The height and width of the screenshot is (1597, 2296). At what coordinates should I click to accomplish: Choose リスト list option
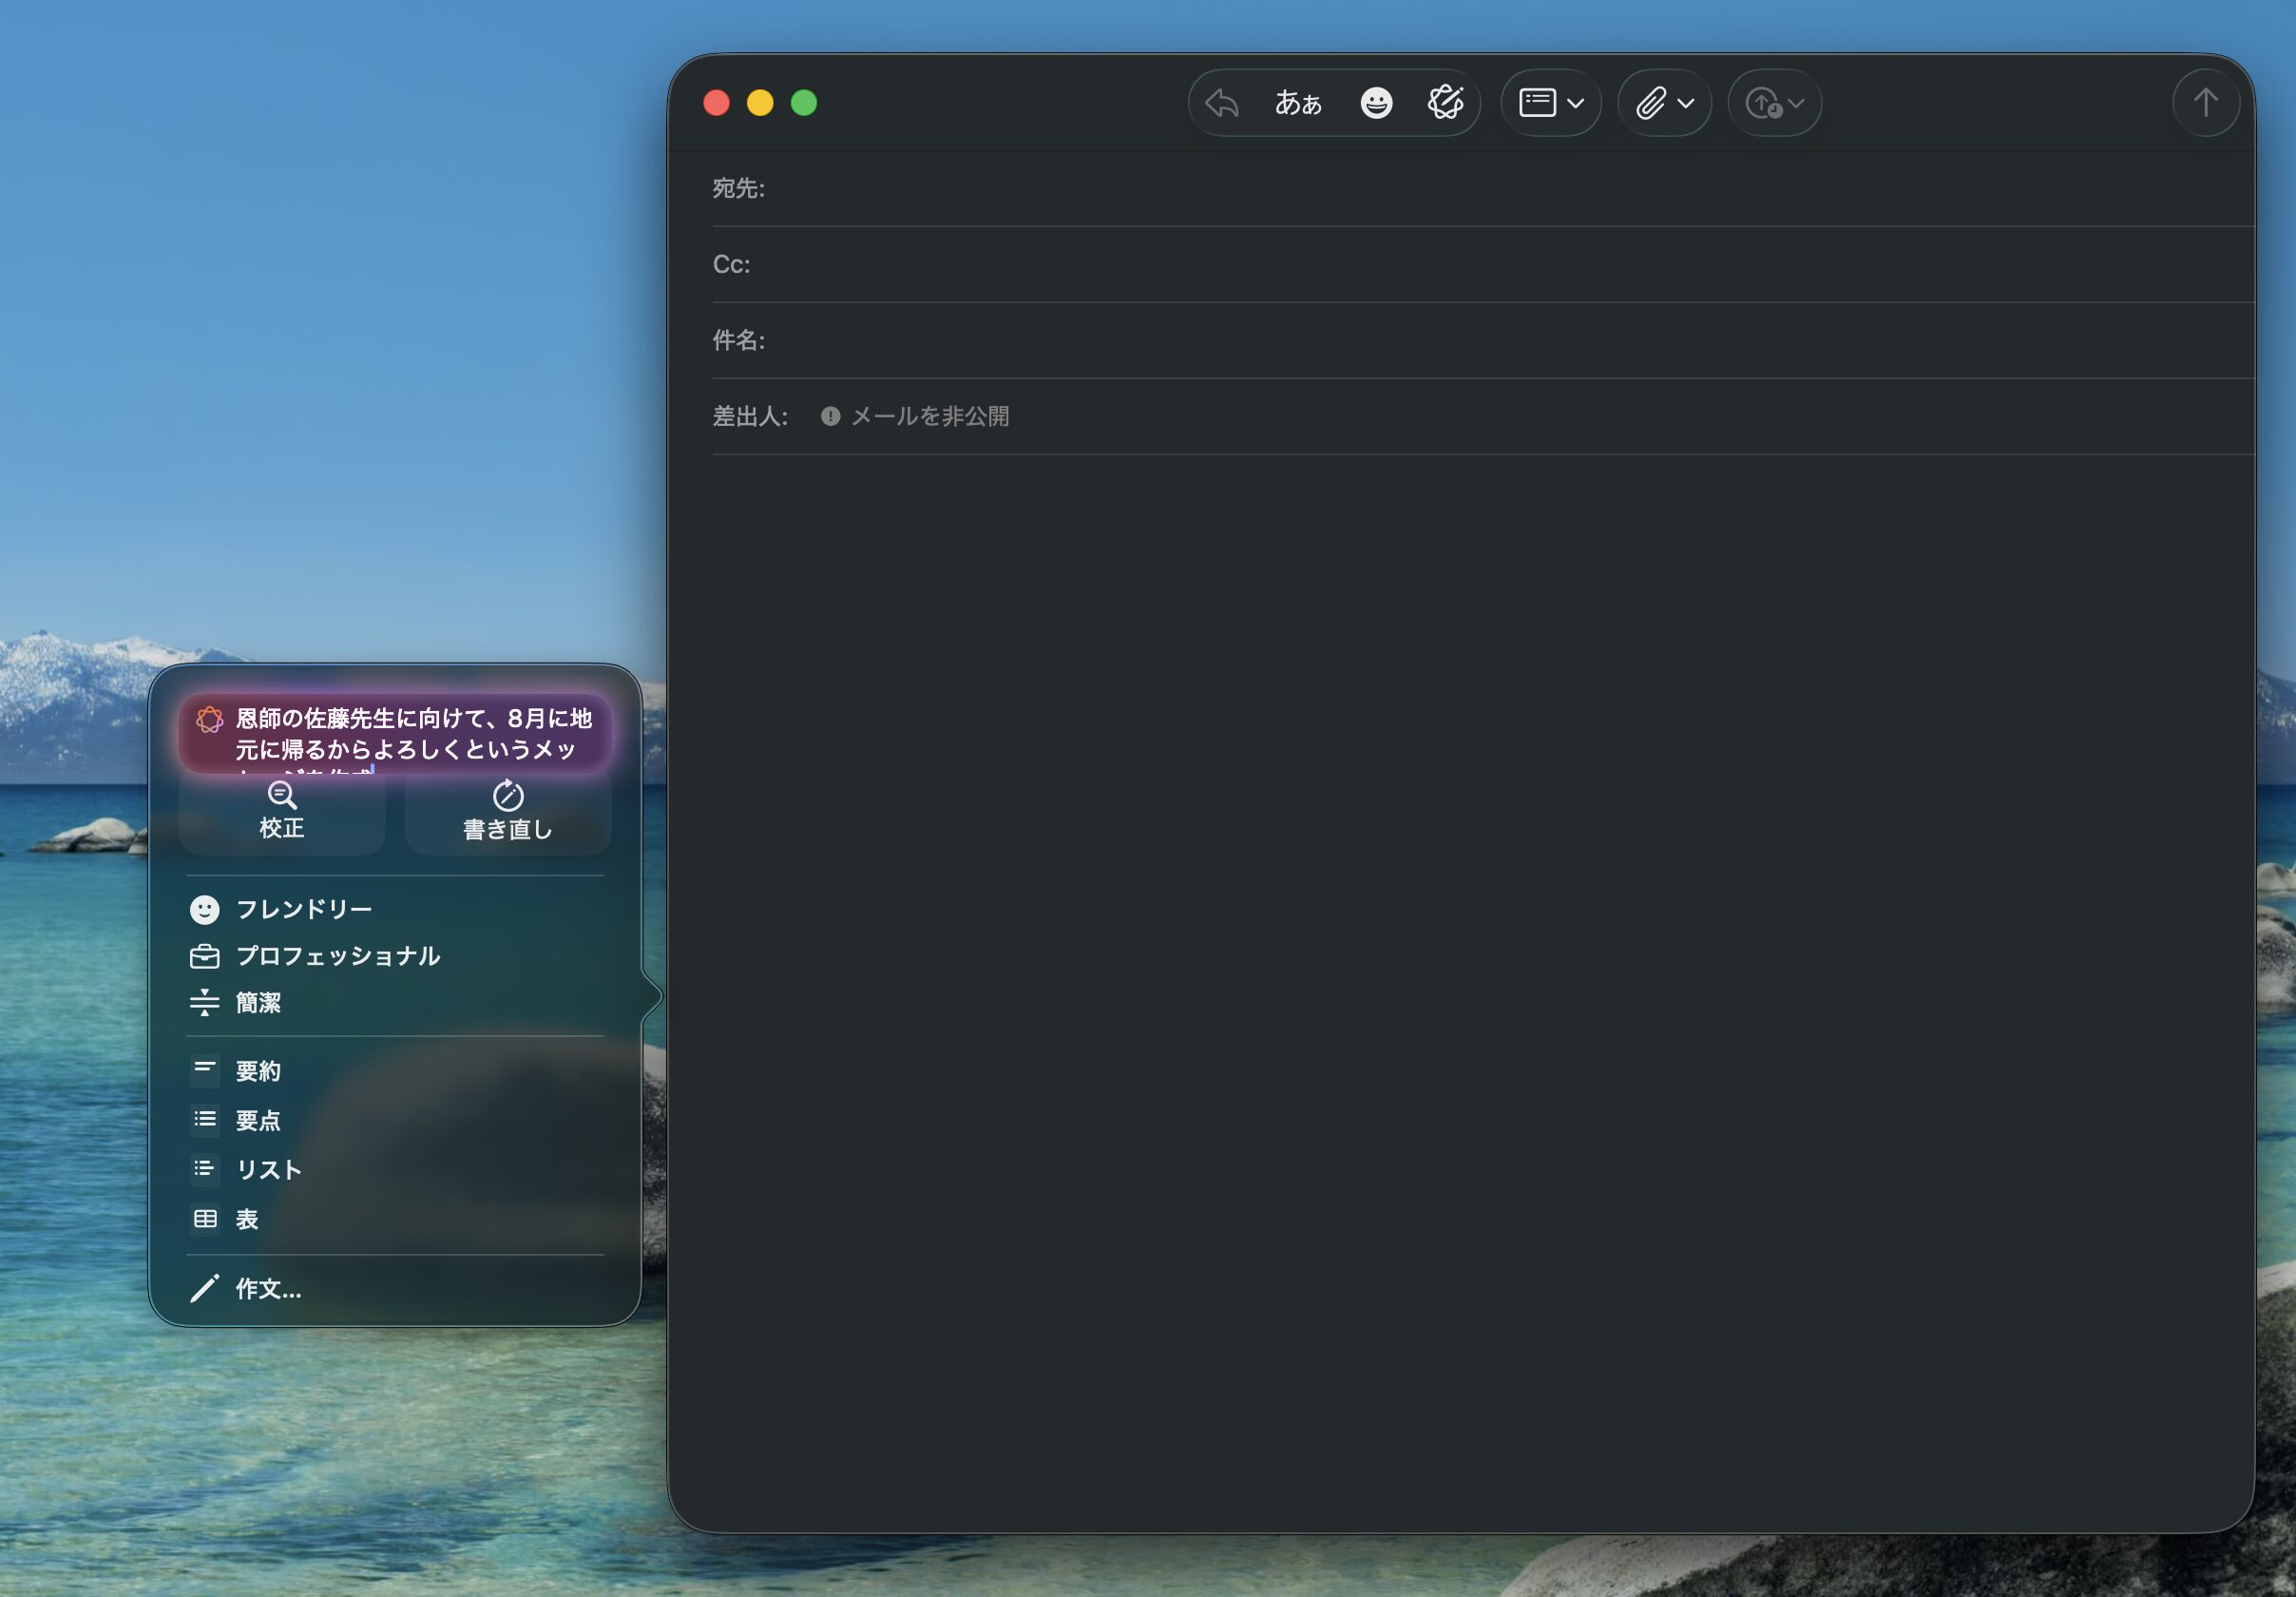(x=395, y=1169)
